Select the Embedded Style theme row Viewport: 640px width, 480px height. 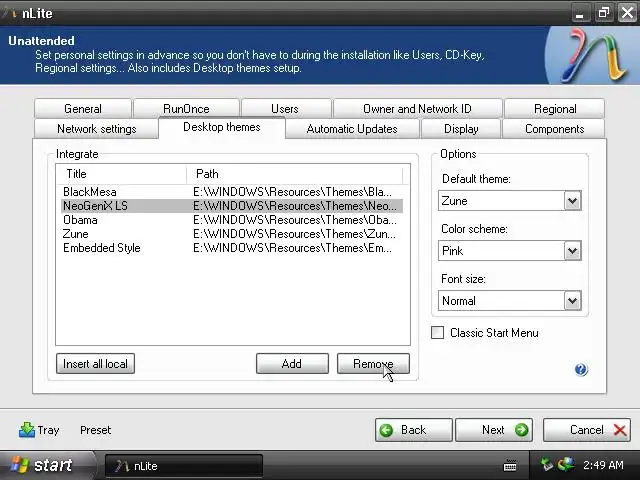[232, 248]
